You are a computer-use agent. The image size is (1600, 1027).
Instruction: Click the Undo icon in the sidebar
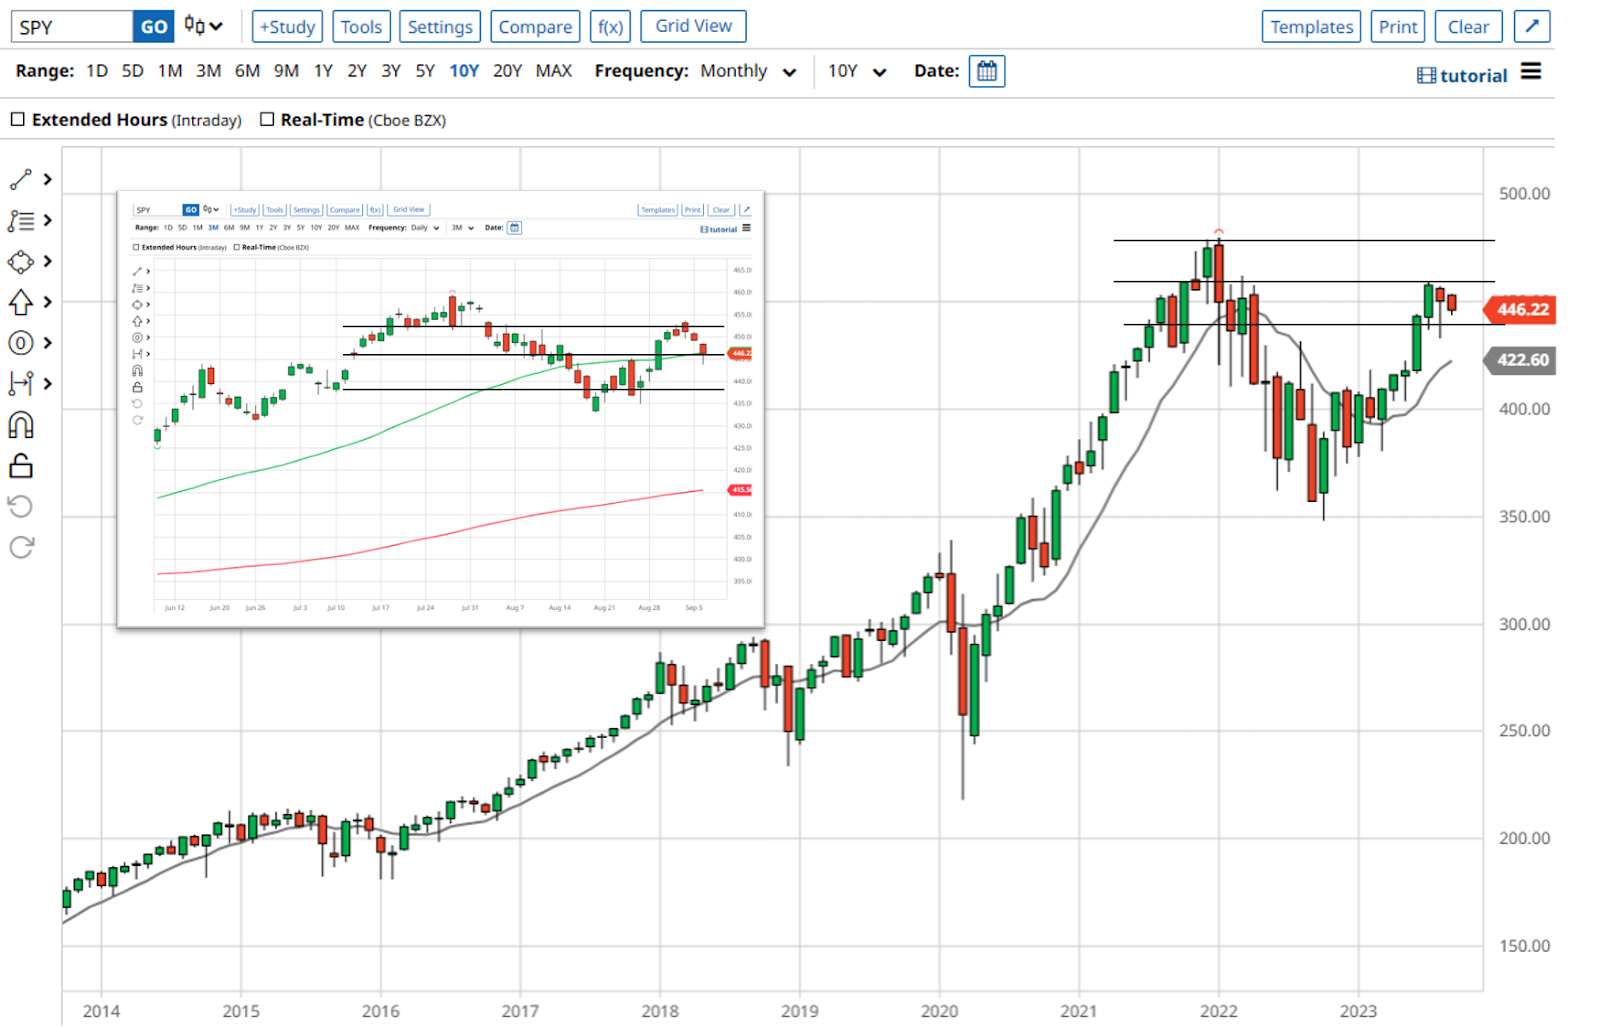click(x=20, y=505)
